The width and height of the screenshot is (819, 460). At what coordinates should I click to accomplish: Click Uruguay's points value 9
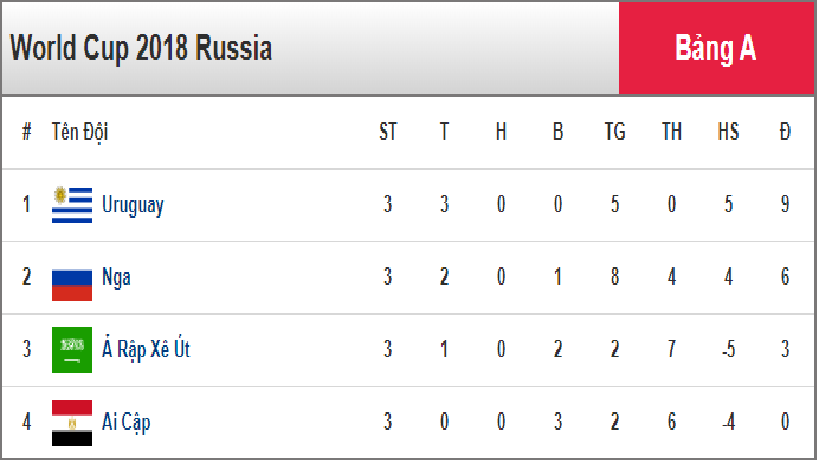tap(785, 204)
